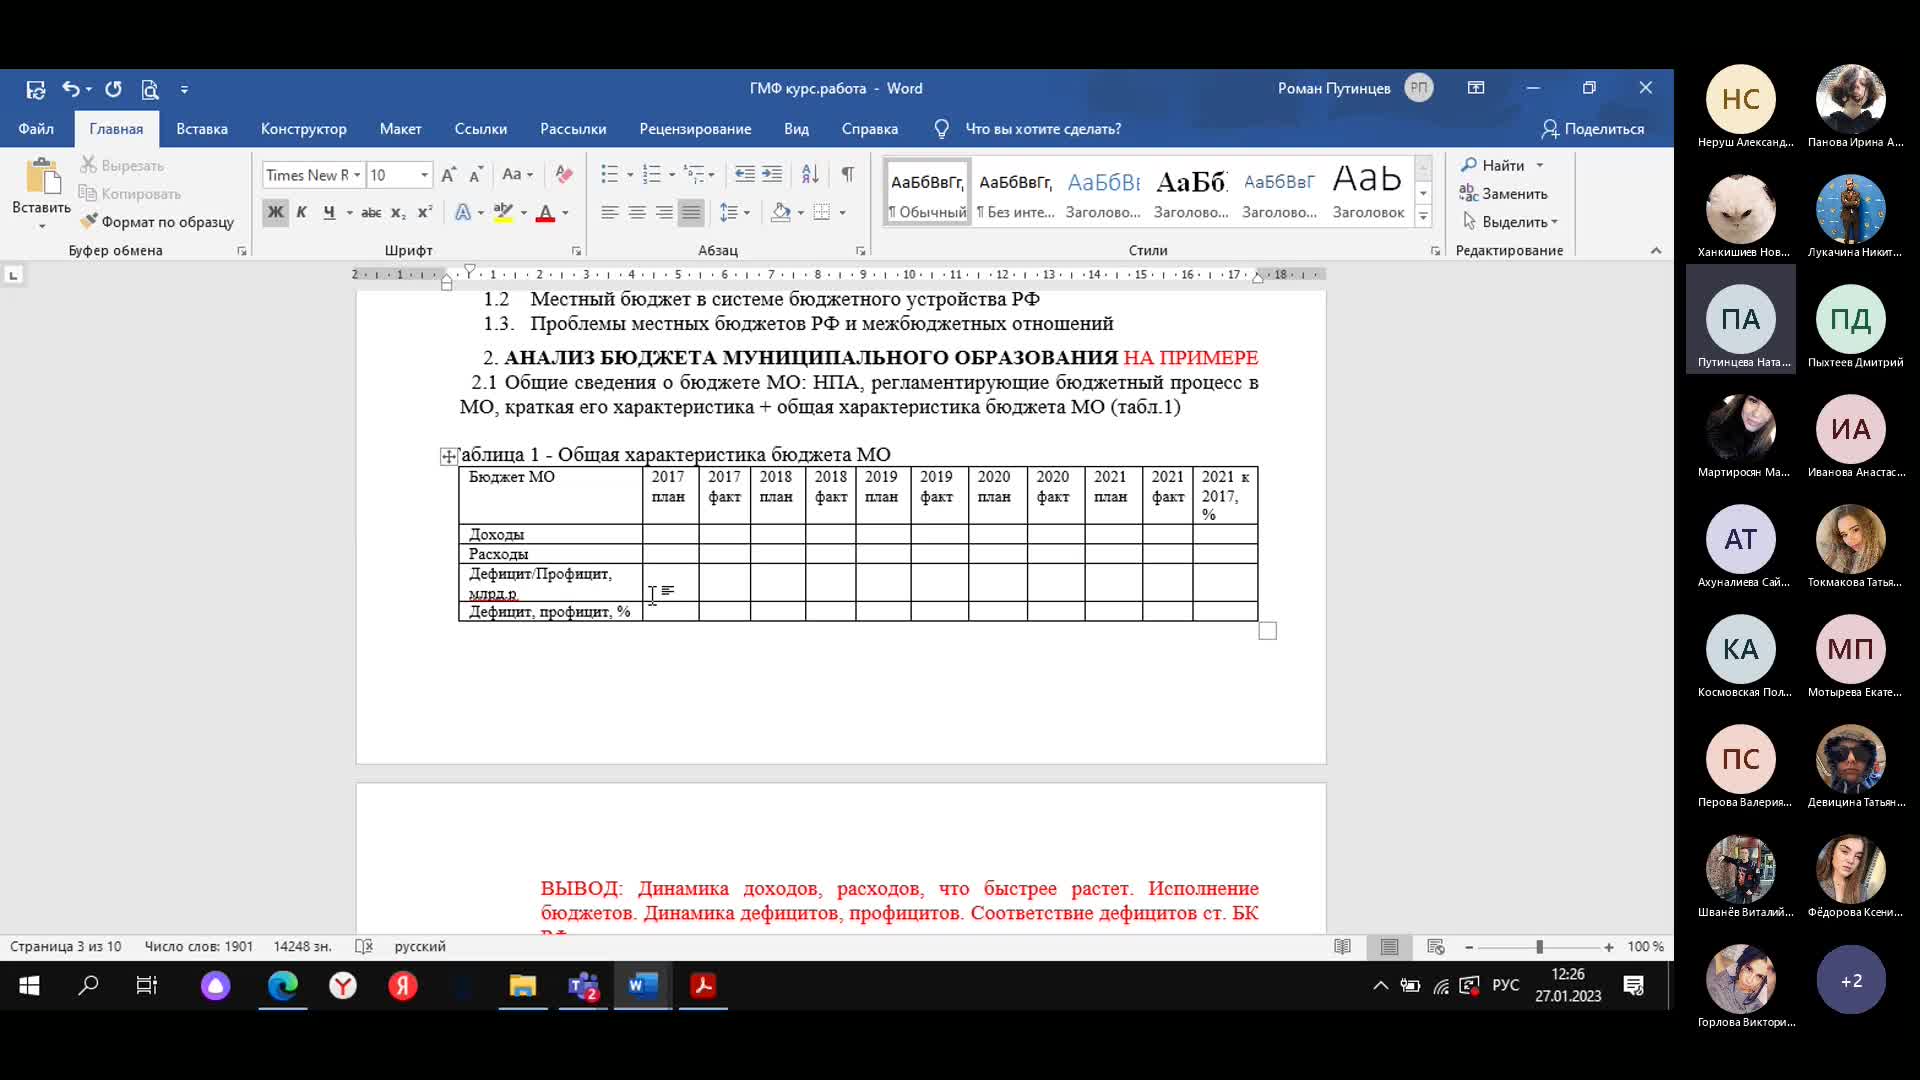Toggle strikethrough formatting
Image resolution: width=1920 pixels, height=1080 pixels.
coord(371,212)
